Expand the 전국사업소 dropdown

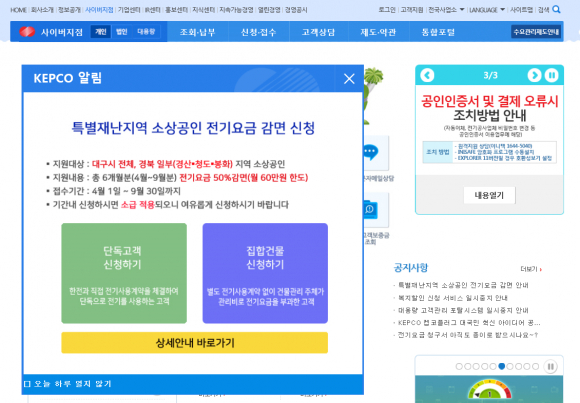click(446, 10)
